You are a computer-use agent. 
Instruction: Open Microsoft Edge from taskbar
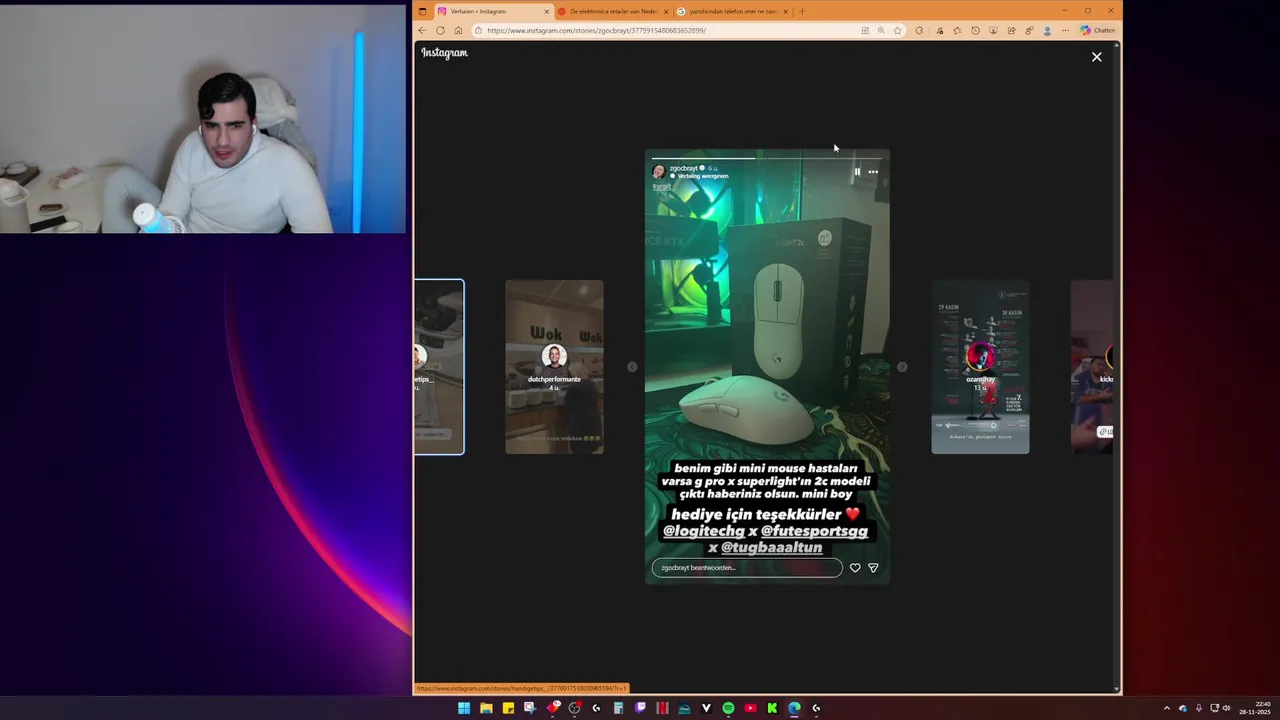click(794, 708)
